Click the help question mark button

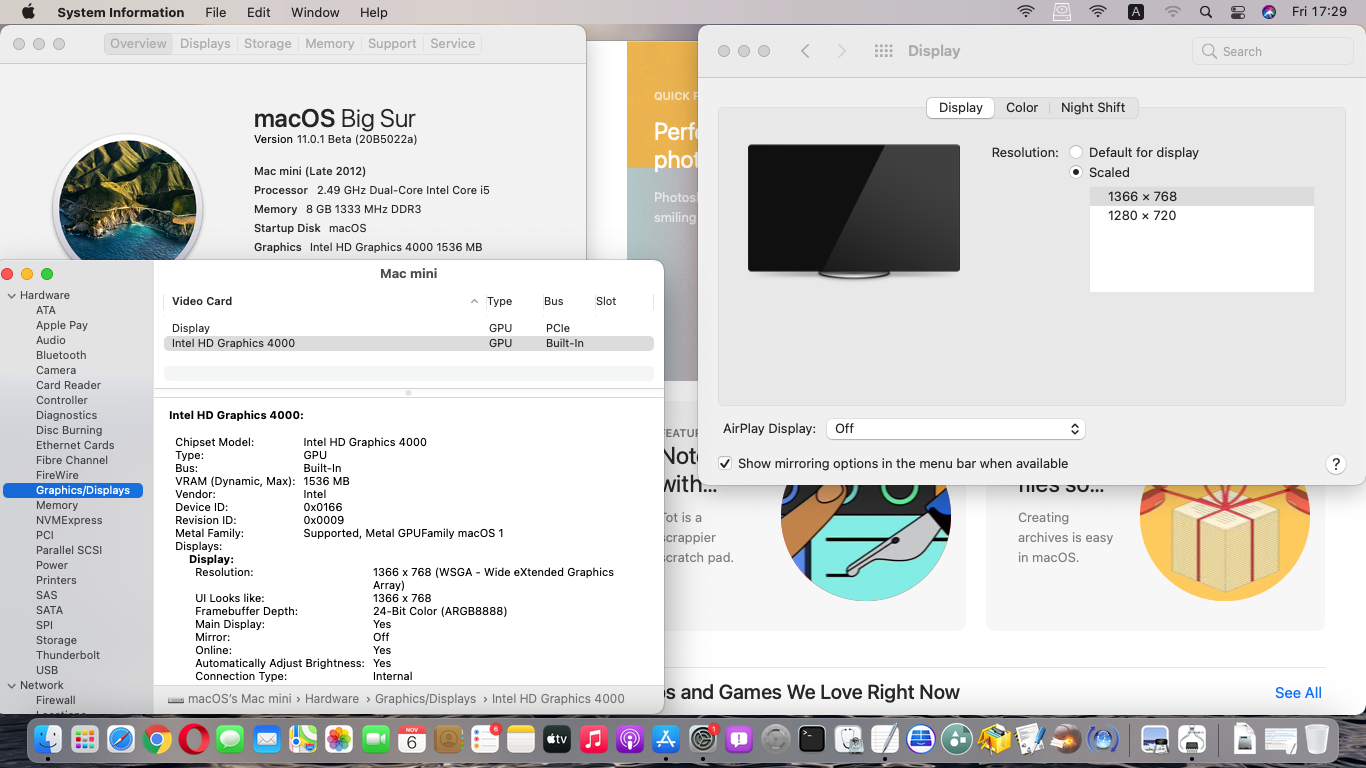click(1335, 464)
